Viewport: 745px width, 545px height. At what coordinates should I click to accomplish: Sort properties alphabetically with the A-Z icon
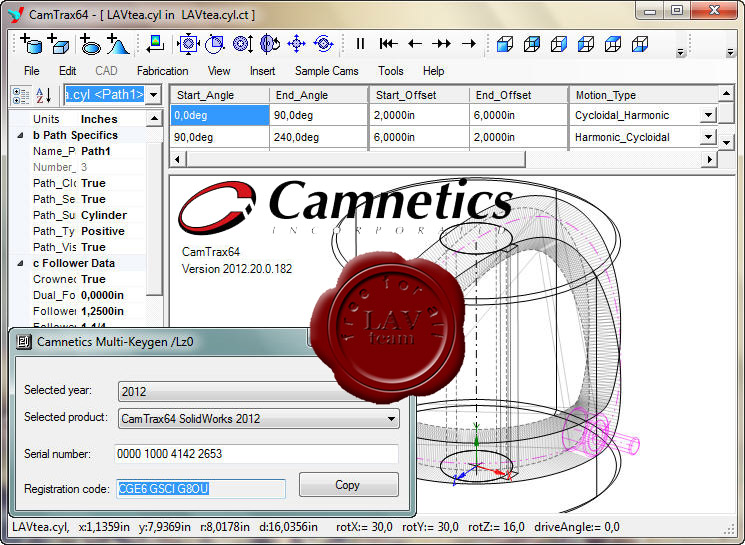(44, 96)
